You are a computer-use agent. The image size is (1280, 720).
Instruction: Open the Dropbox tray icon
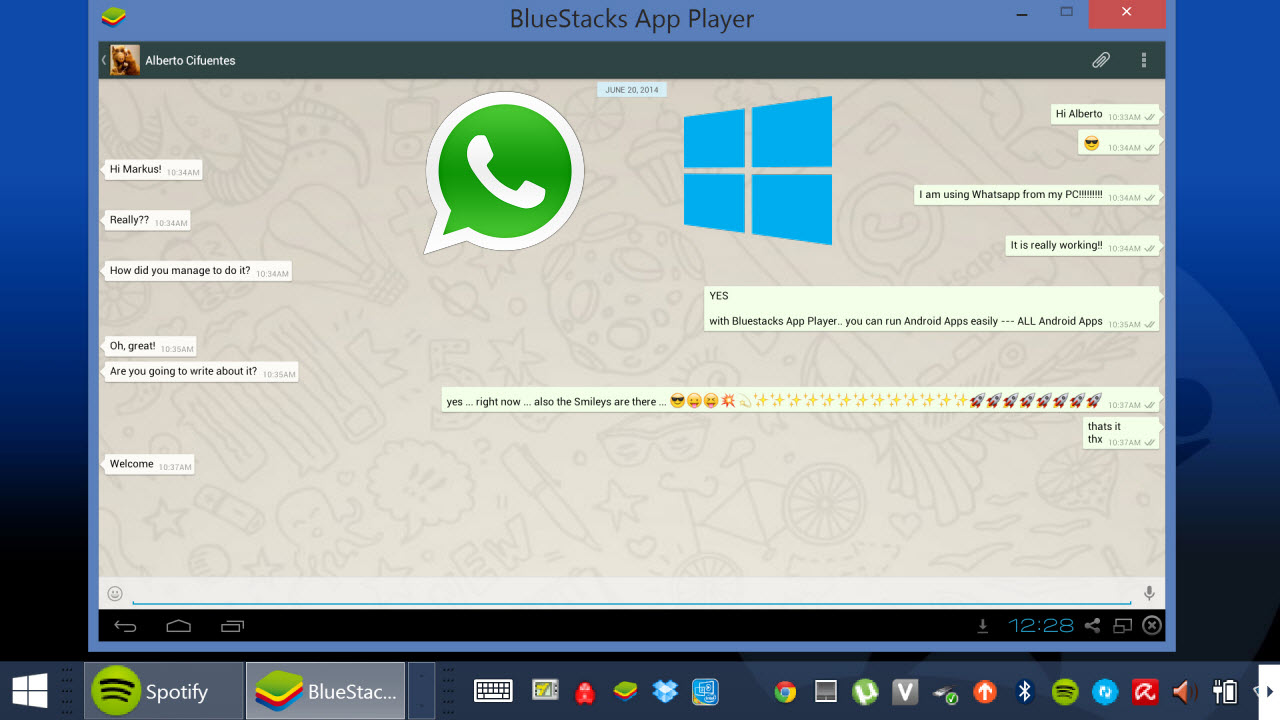coord(665,690)
